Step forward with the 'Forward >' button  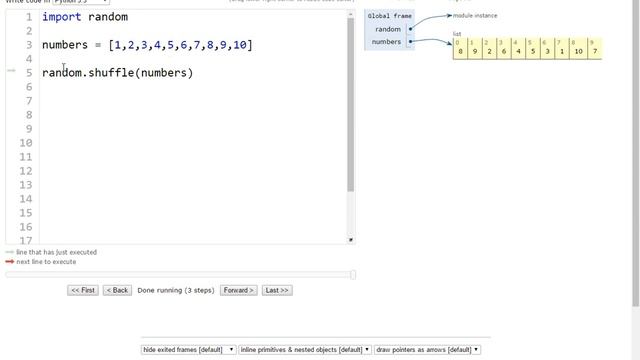tap(239, 290)
